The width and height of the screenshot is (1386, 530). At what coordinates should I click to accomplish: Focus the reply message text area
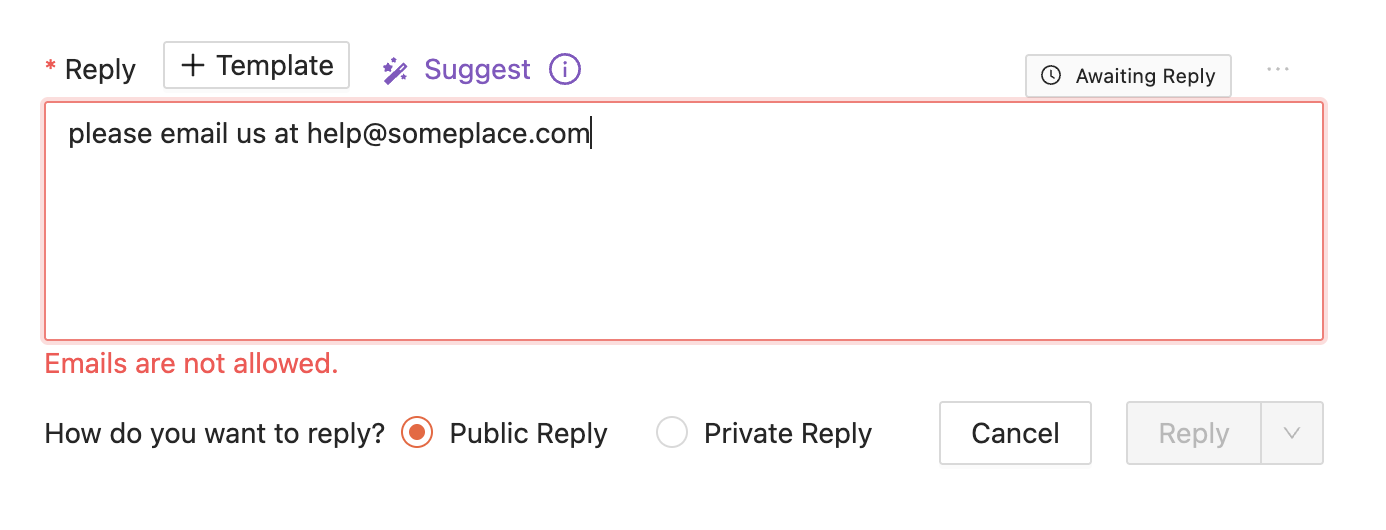(684, 221)
